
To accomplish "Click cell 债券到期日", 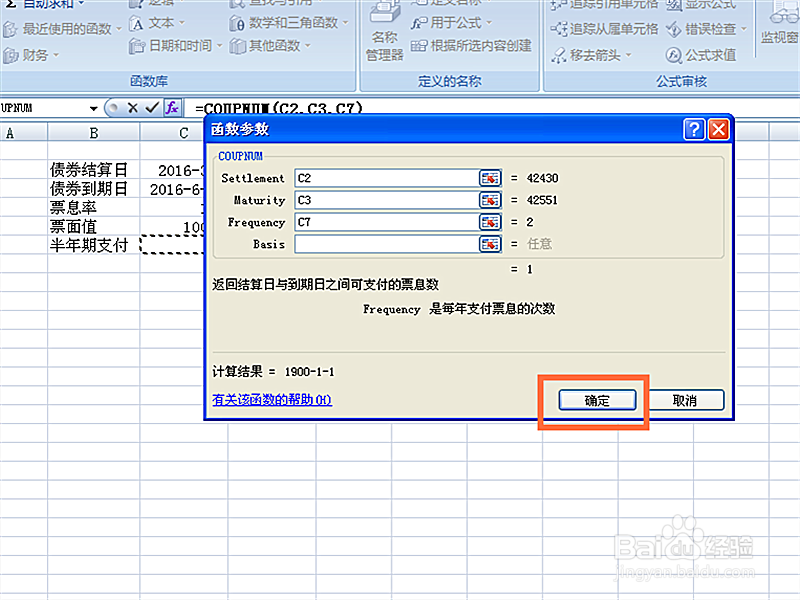I will coord(94,189).
